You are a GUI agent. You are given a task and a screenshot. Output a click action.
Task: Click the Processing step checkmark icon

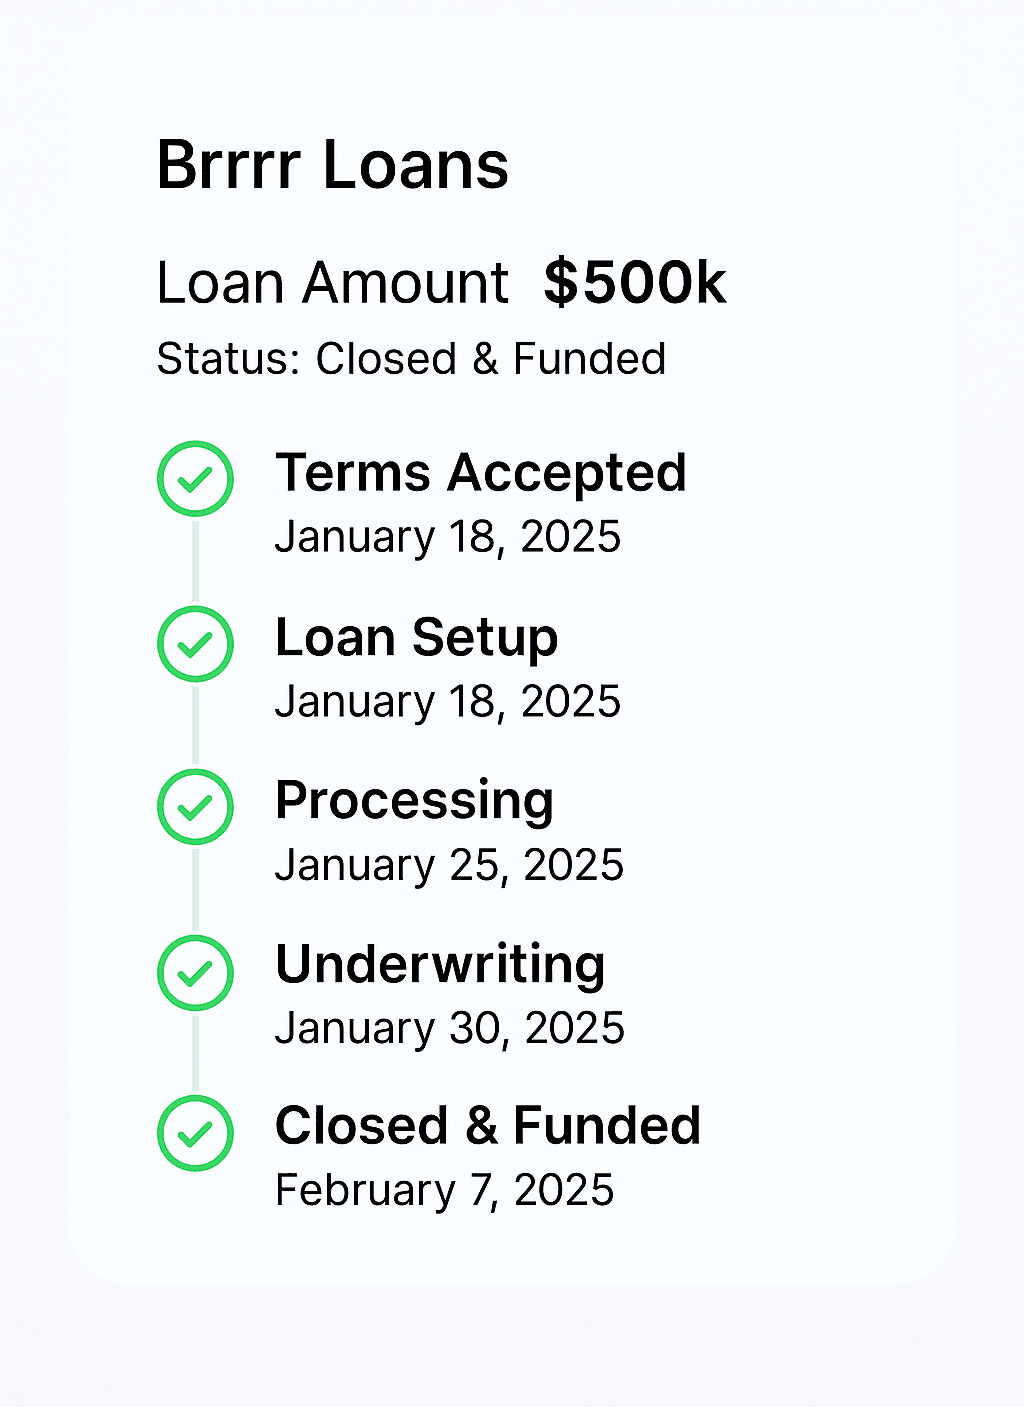pos(195,807)
